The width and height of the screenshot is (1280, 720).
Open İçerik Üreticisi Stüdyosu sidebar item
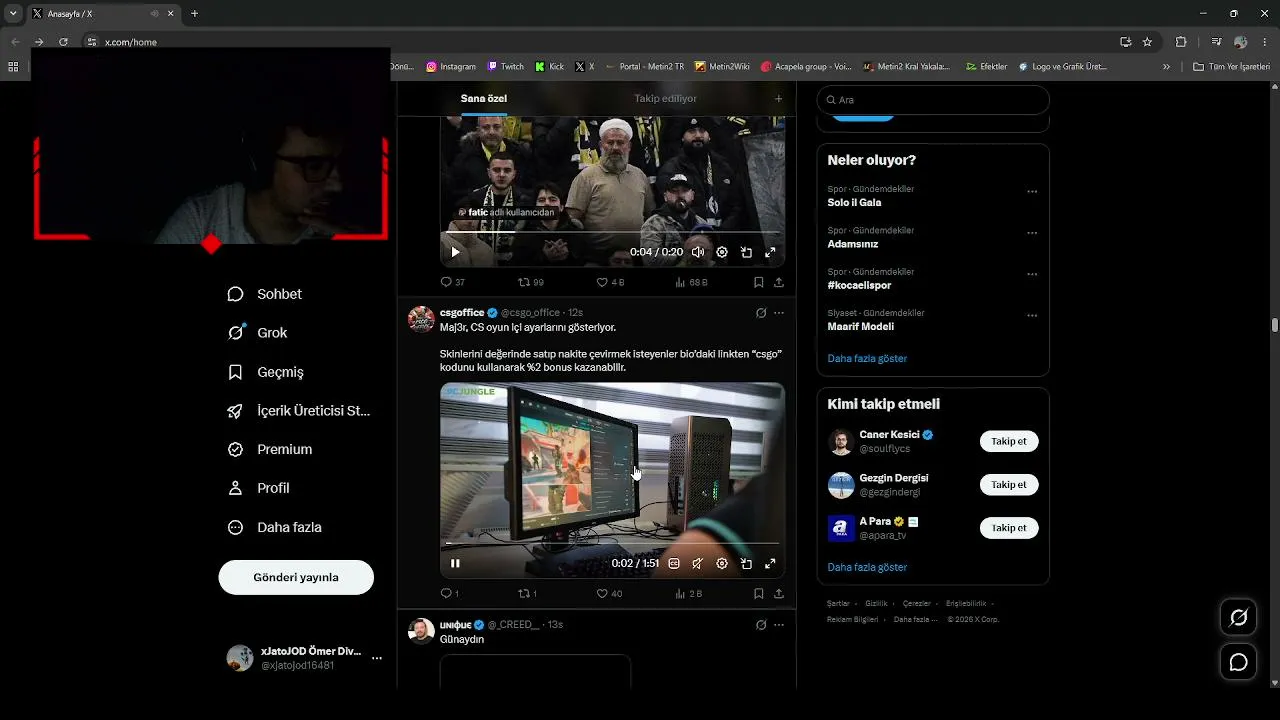[x=299, y=411]
